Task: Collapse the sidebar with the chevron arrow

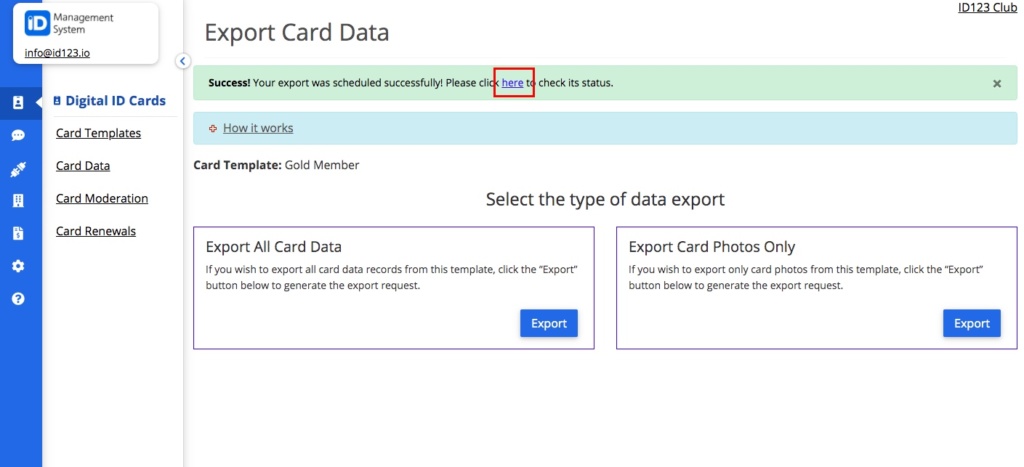Action: point(183,61)
